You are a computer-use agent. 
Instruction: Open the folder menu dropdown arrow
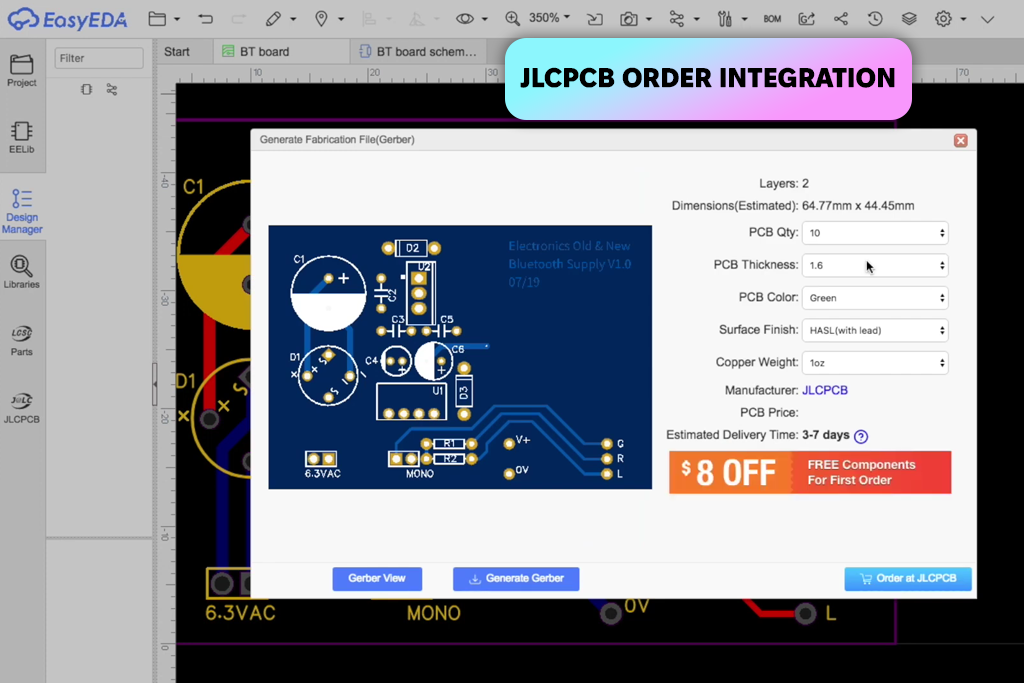pyautogui.click(x=177, y=20)
